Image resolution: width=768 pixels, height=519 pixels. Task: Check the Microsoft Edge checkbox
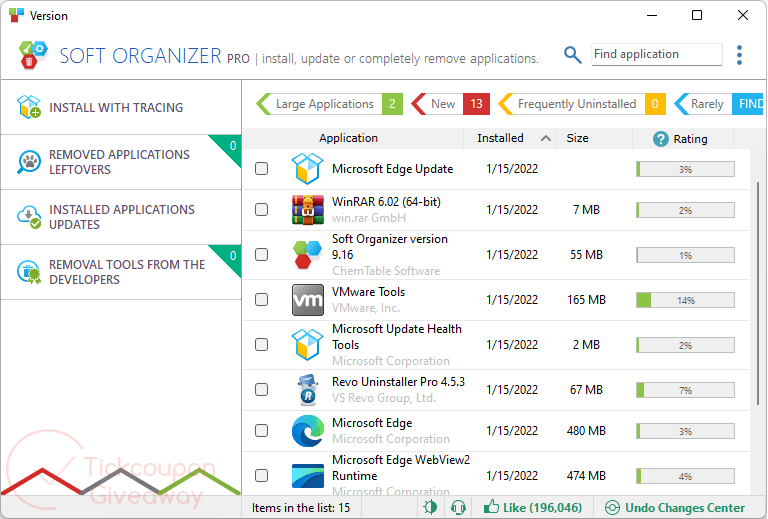coord(262,431)
